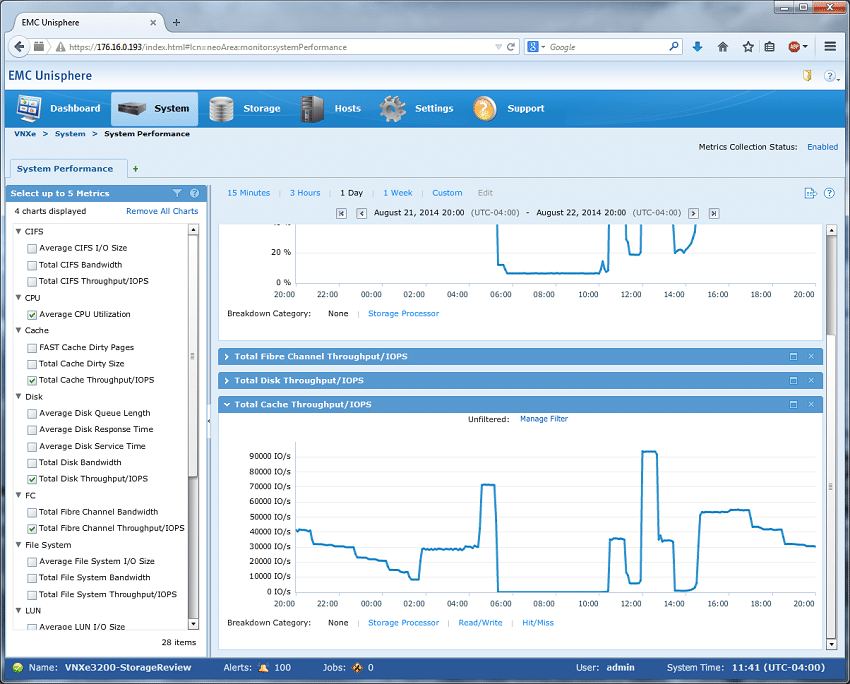The image size is (850, 684).
Task: Open the System section
Action: 154,108
